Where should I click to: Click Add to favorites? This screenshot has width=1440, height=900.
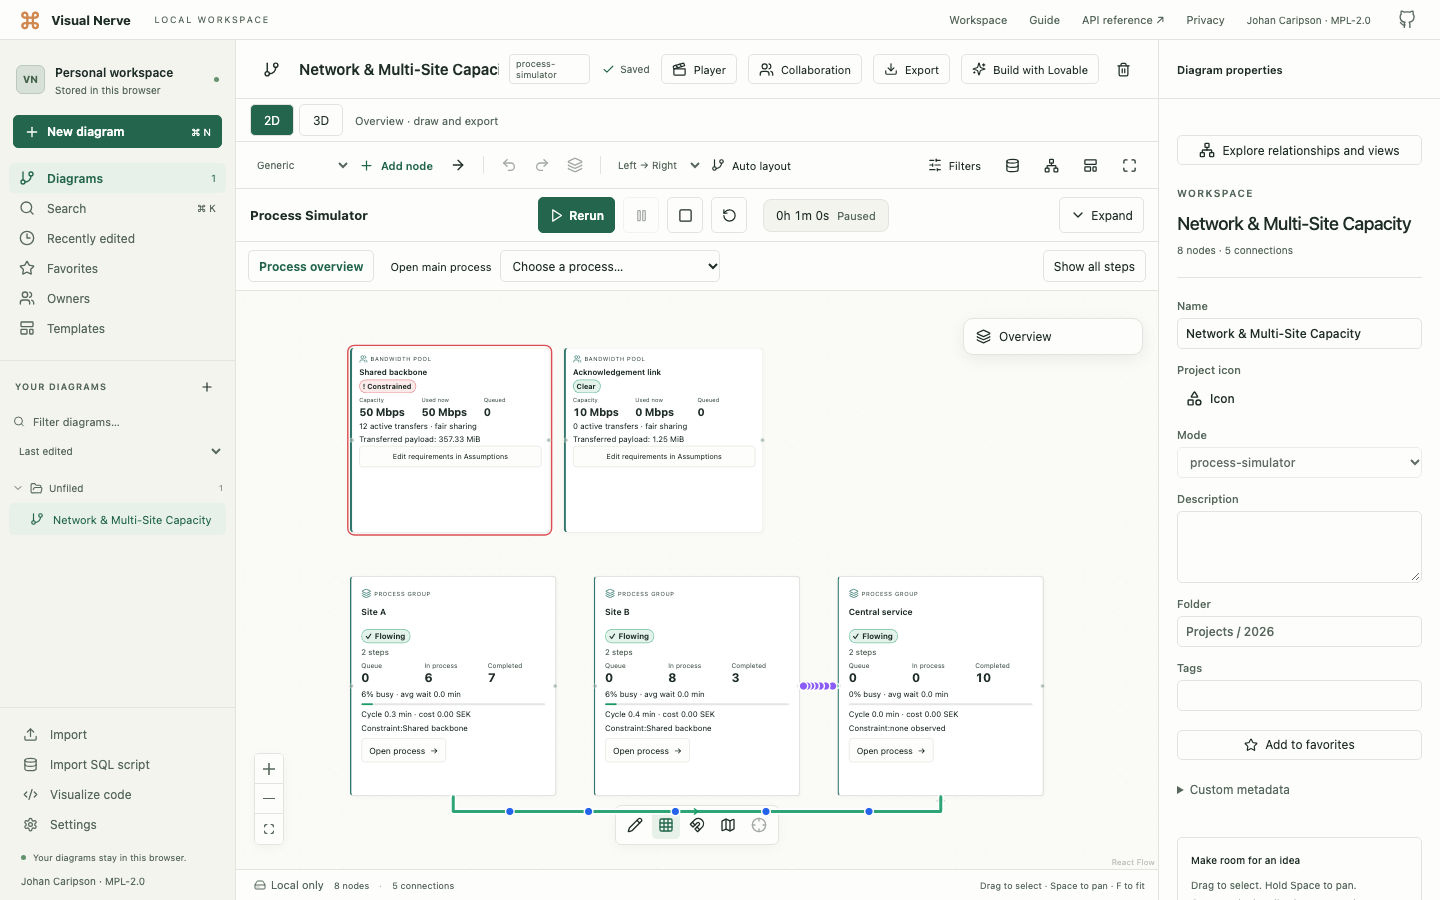click(x=1299, y=745)
